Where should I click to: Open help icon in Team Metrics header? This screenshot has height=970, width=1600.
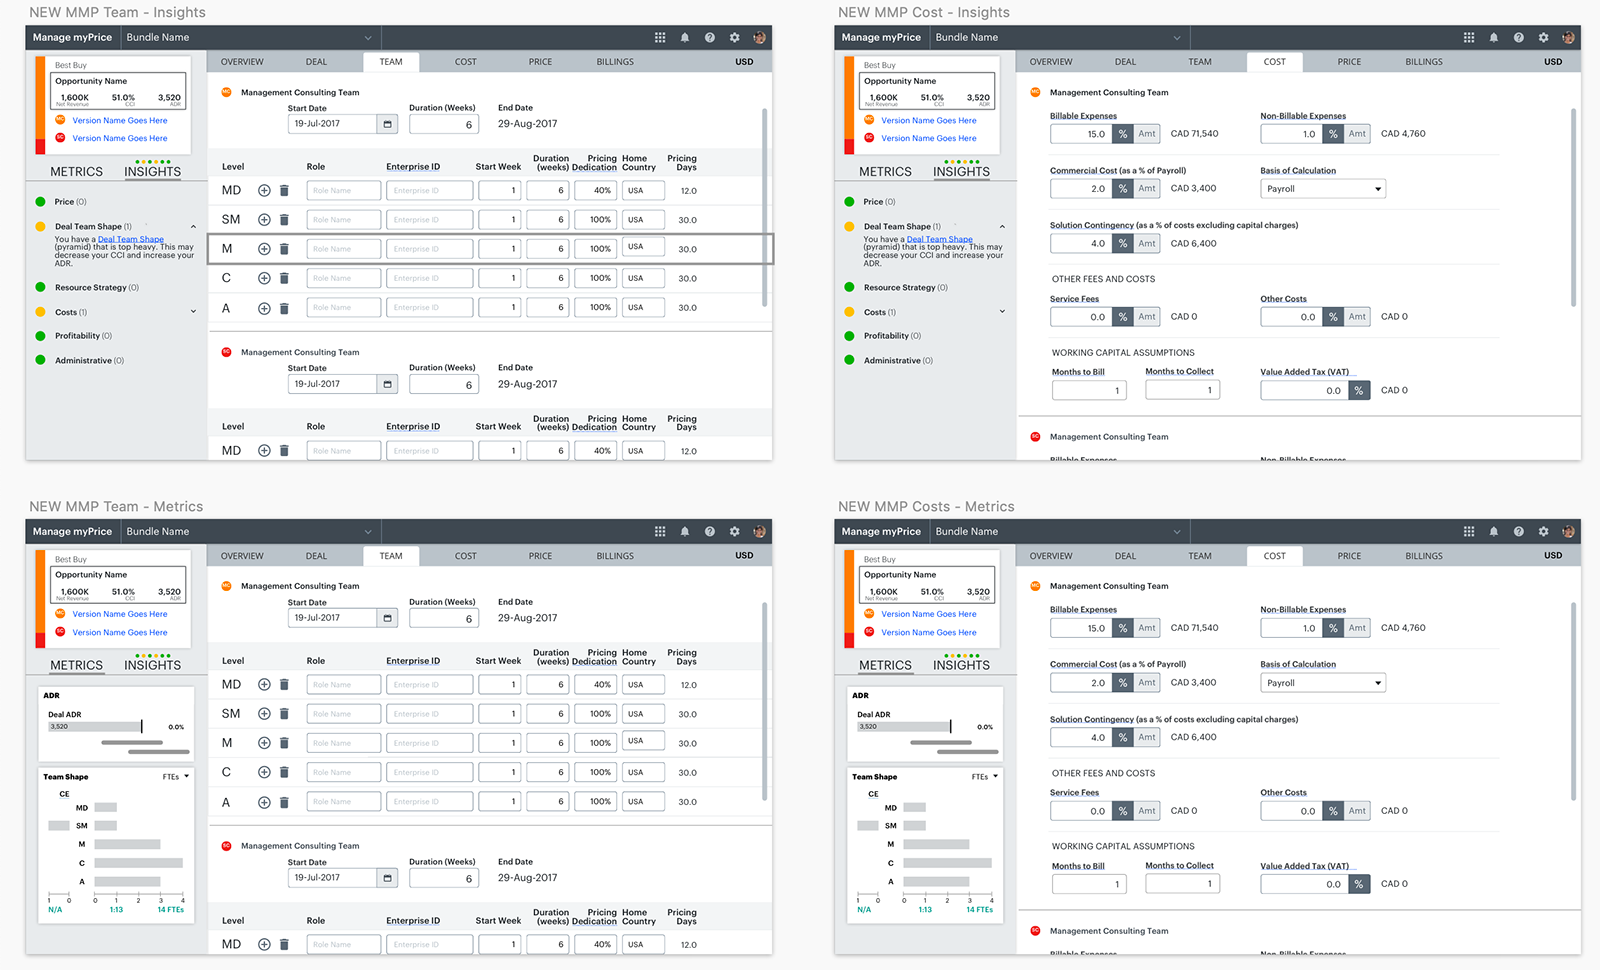(x=709, y=531)
